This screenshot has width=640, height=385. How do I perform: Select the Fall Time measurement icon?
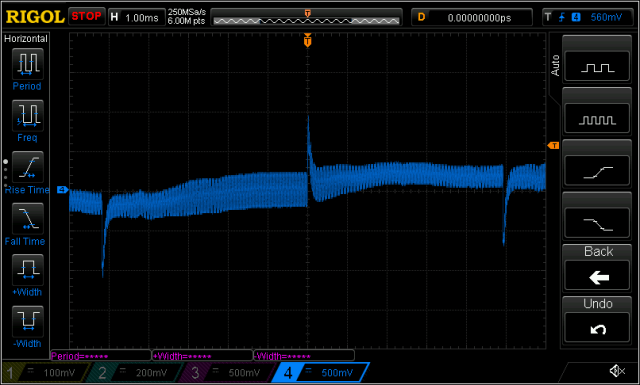27,219
